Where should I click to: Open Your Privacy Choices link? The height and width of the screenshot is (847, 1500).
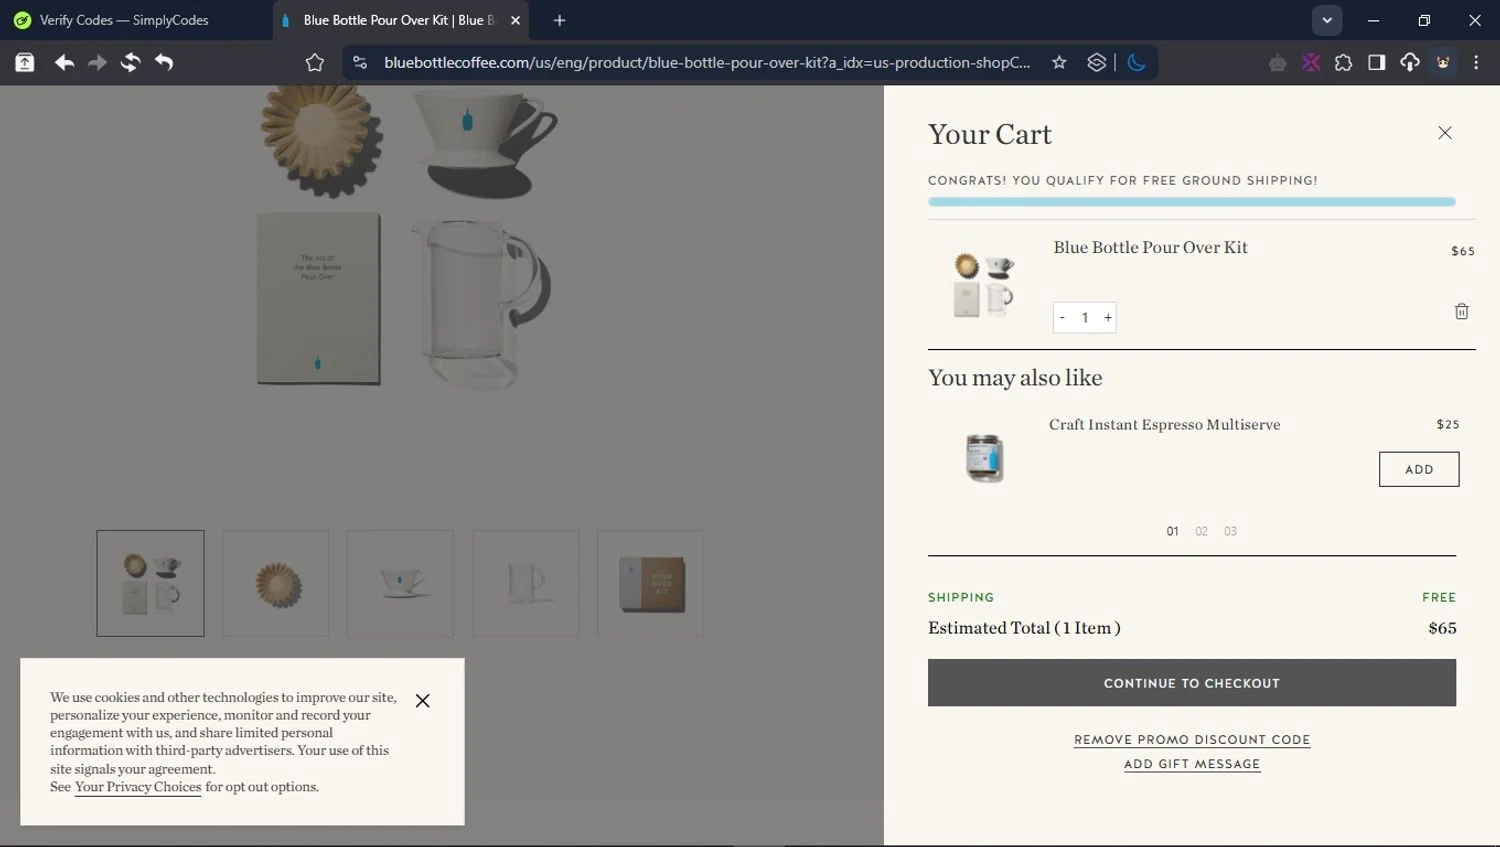coord(138,787)
